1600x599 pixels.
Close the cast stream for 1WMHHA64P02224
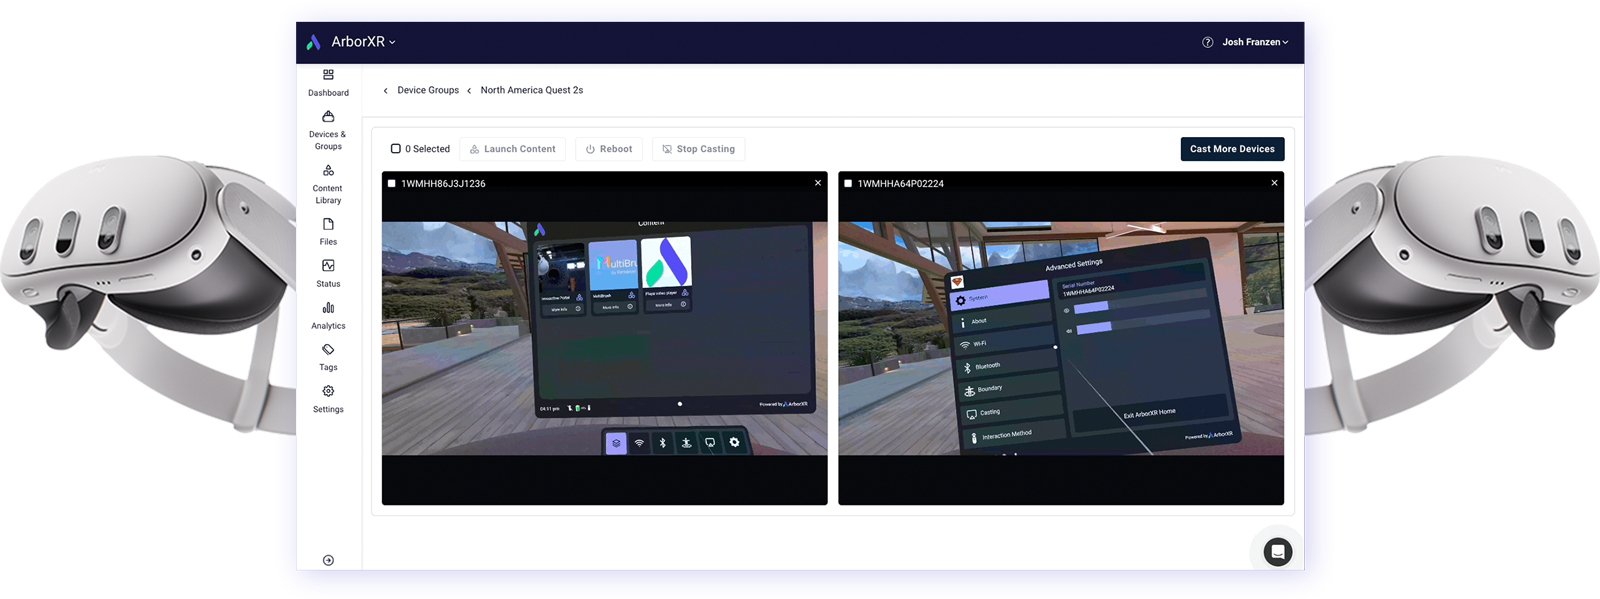point(1274,183)
